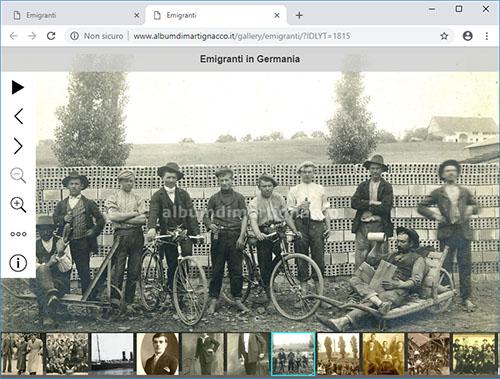
Task: Open more options via the three-circle icon
Action: 18,234
